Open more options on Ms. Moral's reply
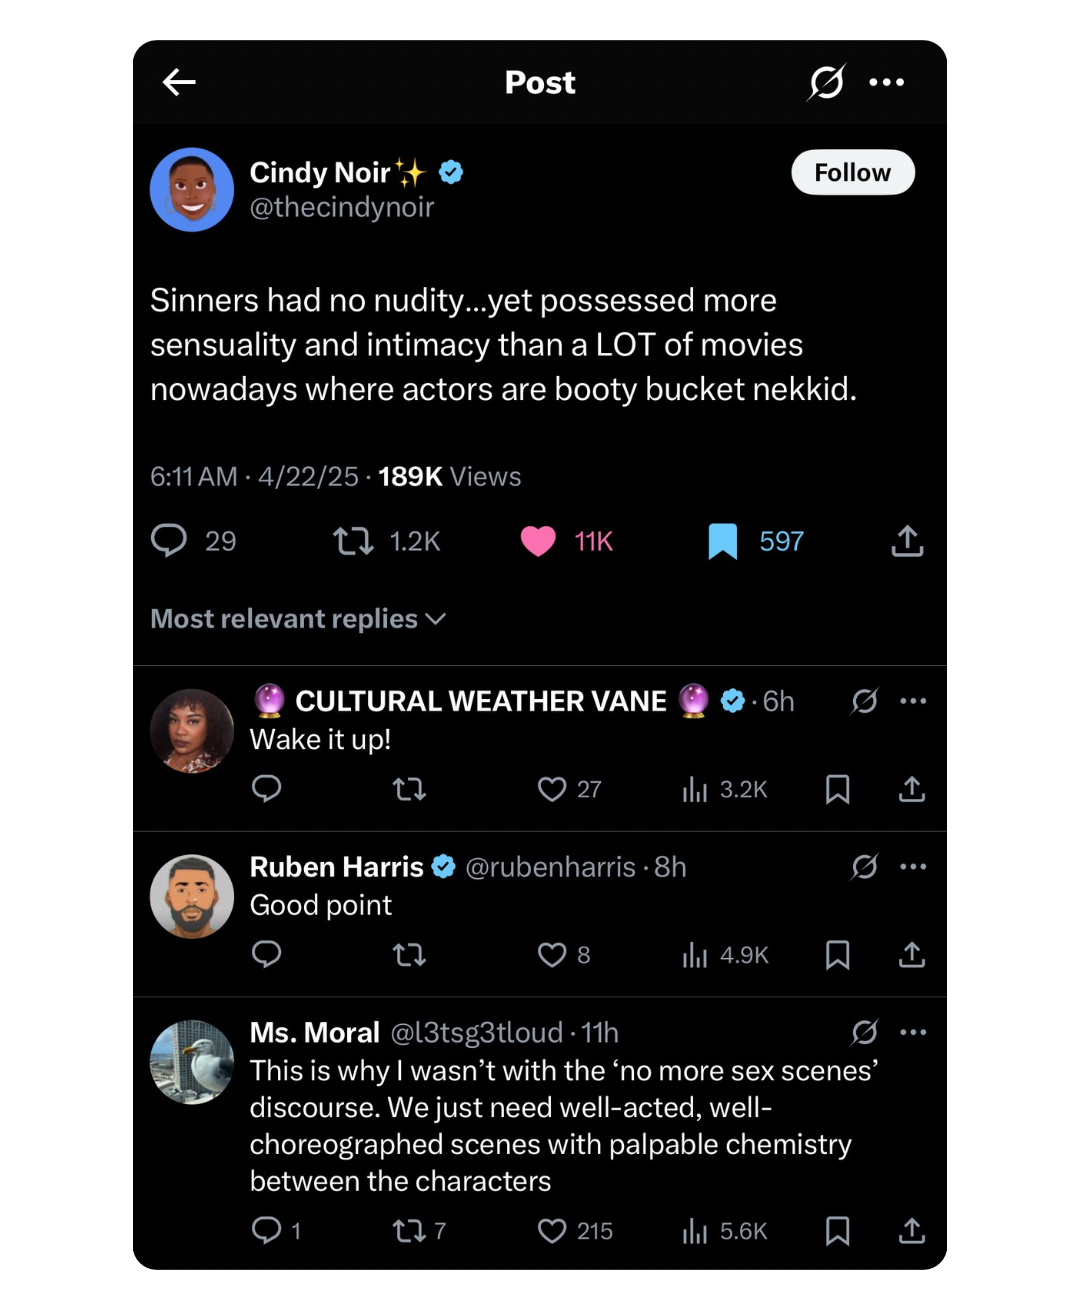 [913, 1032]
